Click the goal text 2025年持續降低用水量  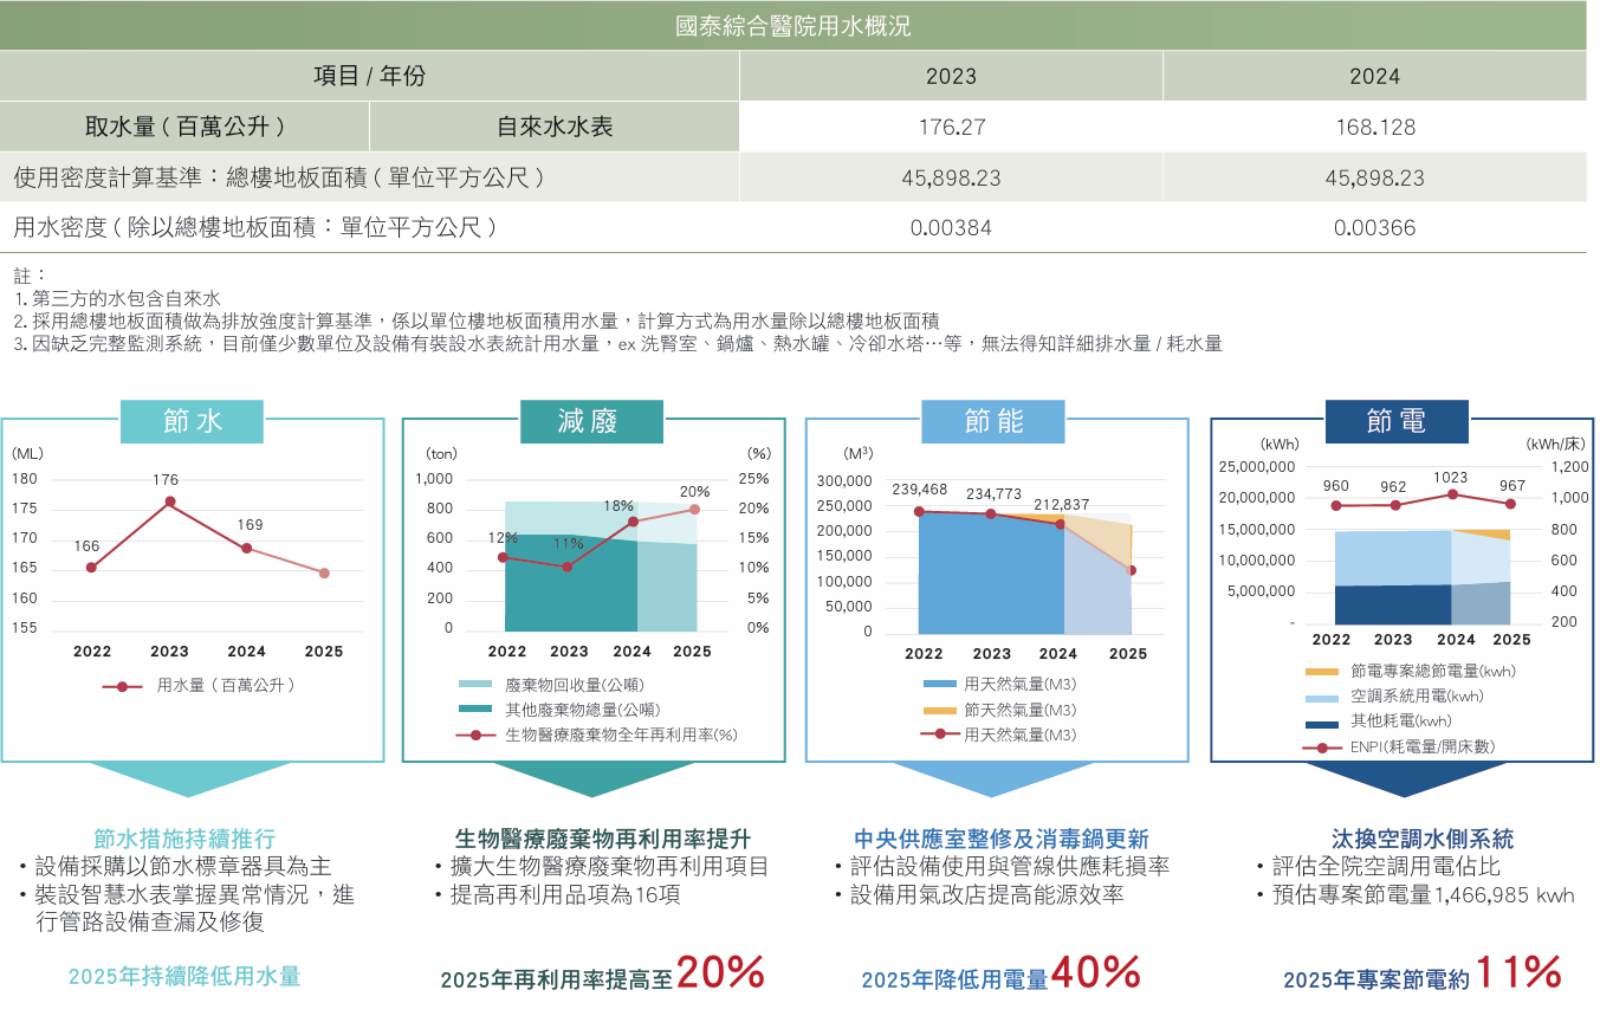coord(185,976)
